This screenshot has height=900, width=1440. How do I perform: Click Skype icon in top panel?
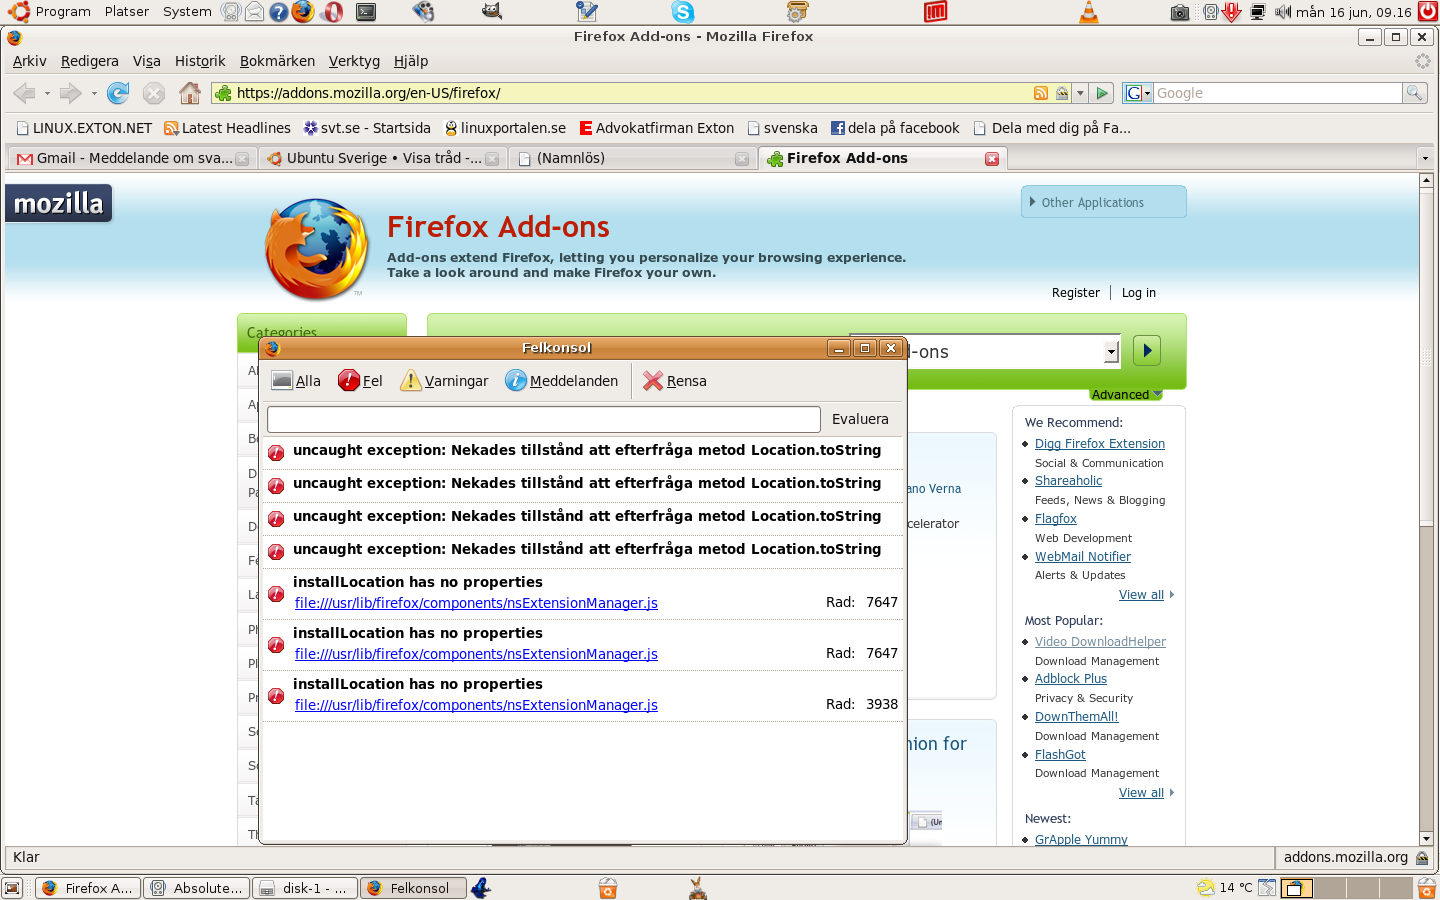click(683, 12)
